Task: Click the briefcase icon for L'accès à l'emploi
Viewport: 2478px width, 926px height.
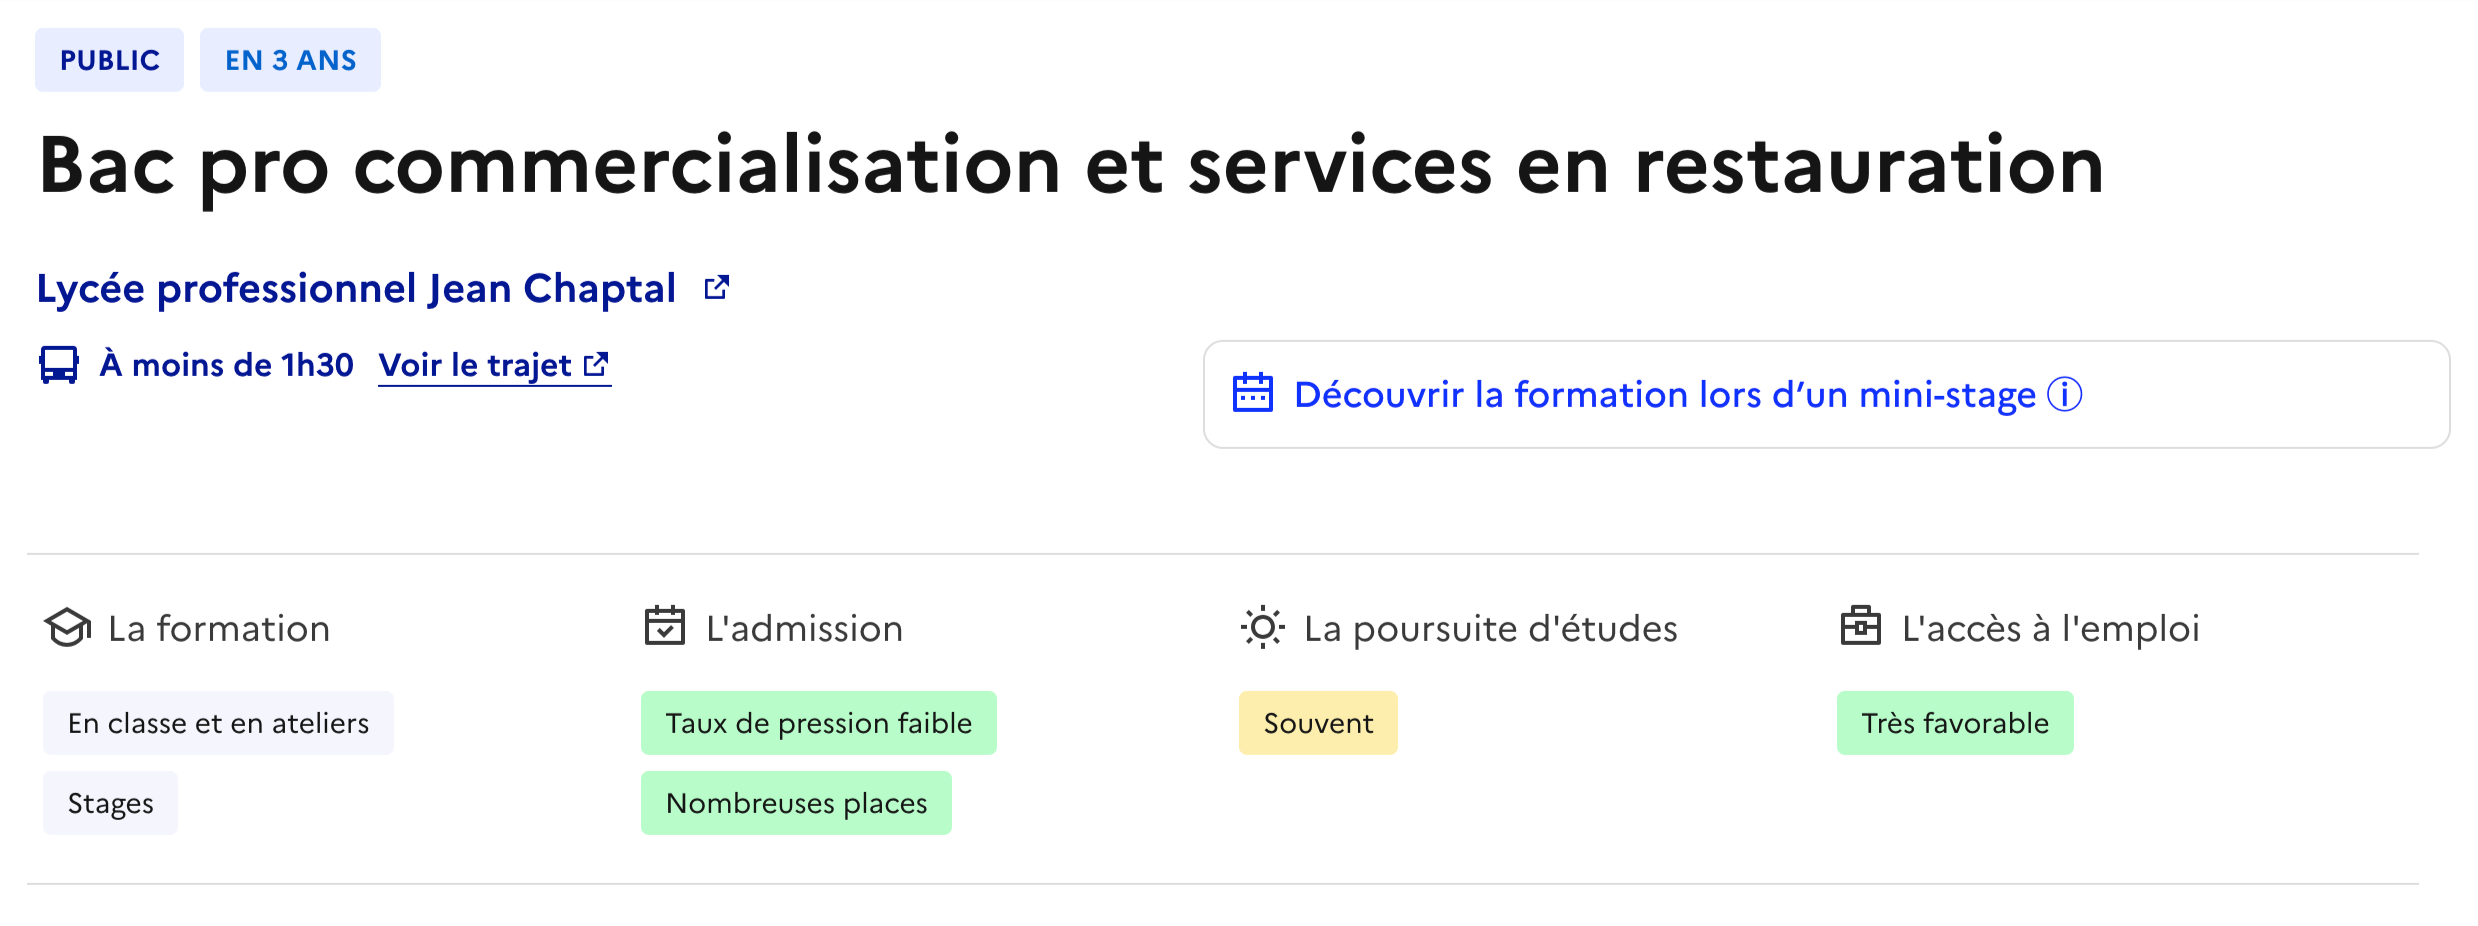Action: pyautogui.click(x=1862, y=628)
